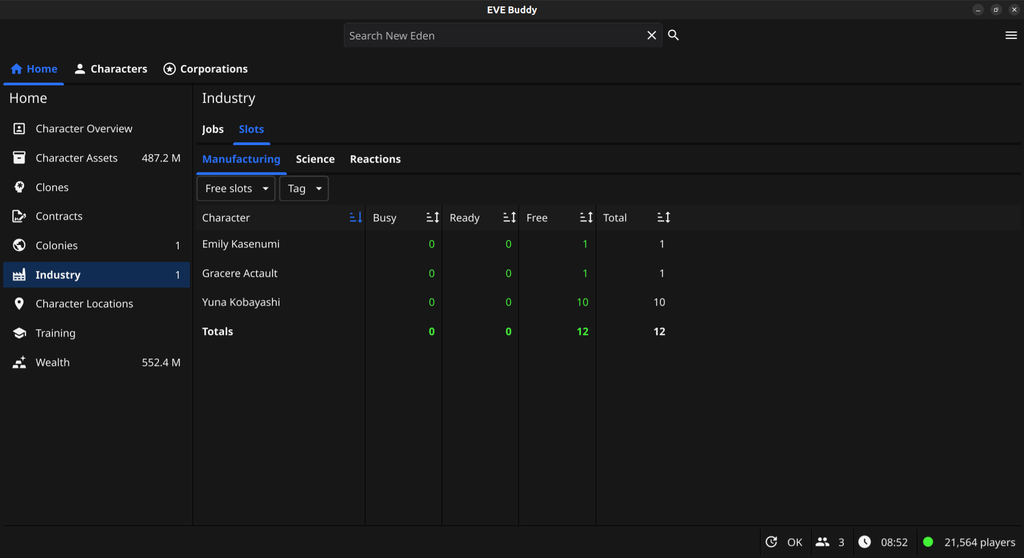Image resolution: width=1024 pixels, height=558 pixels.
Task: Sort table by Total column icon
Action: click(x=663, y=218)
